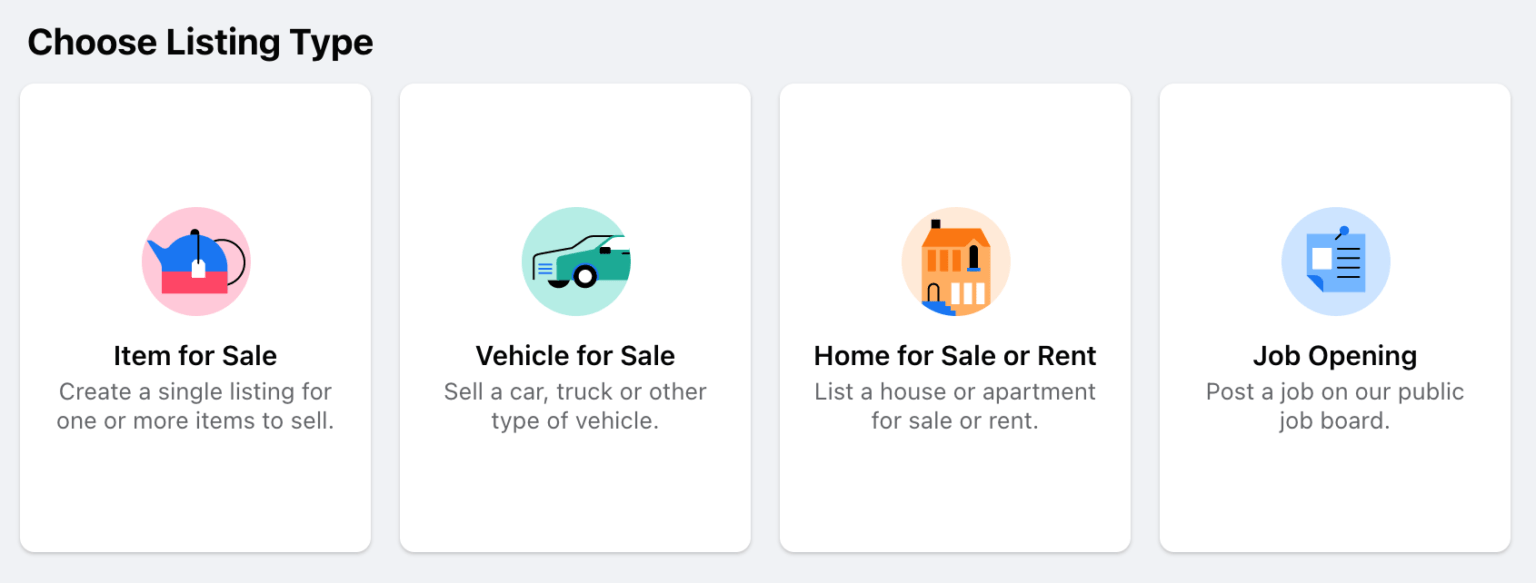This screenshot has height=583, width=1536.
Task: Select the "Item for Sale" title
Action: [195, 356]
